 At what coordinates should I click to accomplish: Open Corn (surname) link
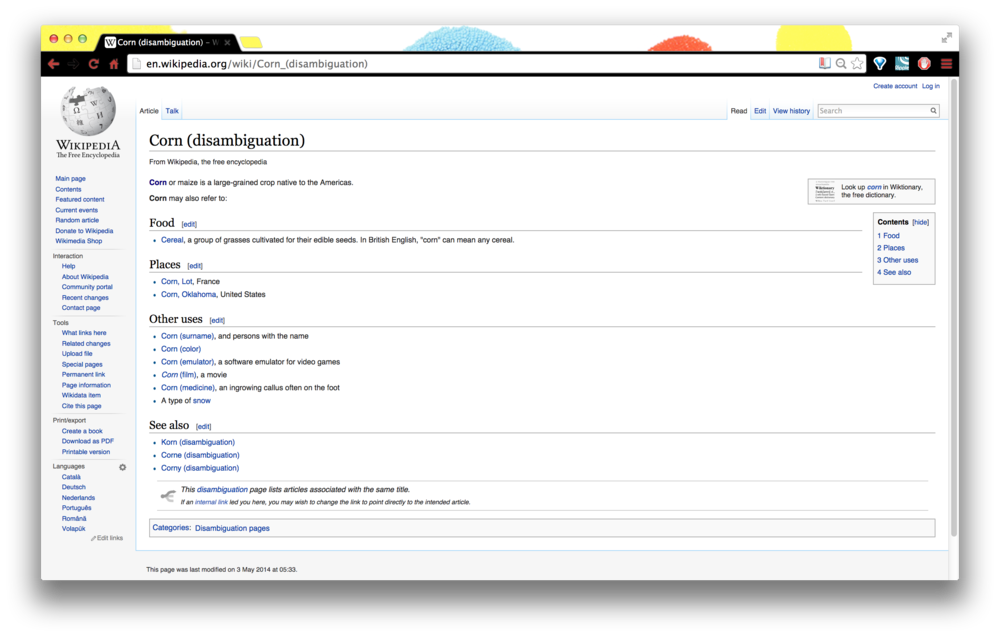coord(188,336)
